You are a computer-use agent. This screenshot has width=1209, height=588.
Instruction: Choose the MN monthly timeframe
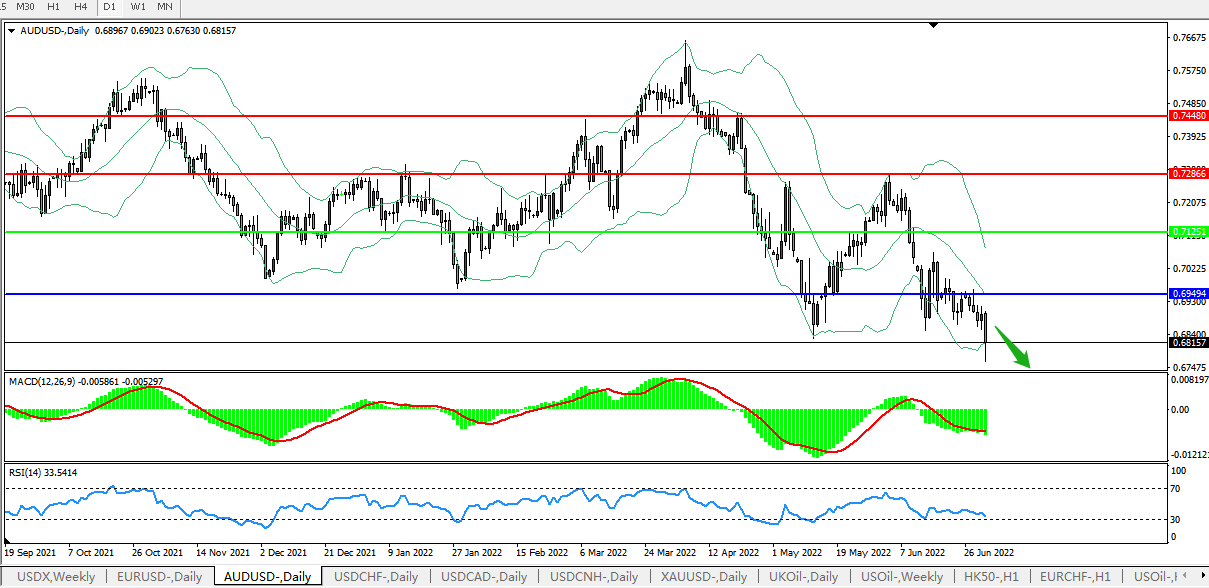pos(165,7)
